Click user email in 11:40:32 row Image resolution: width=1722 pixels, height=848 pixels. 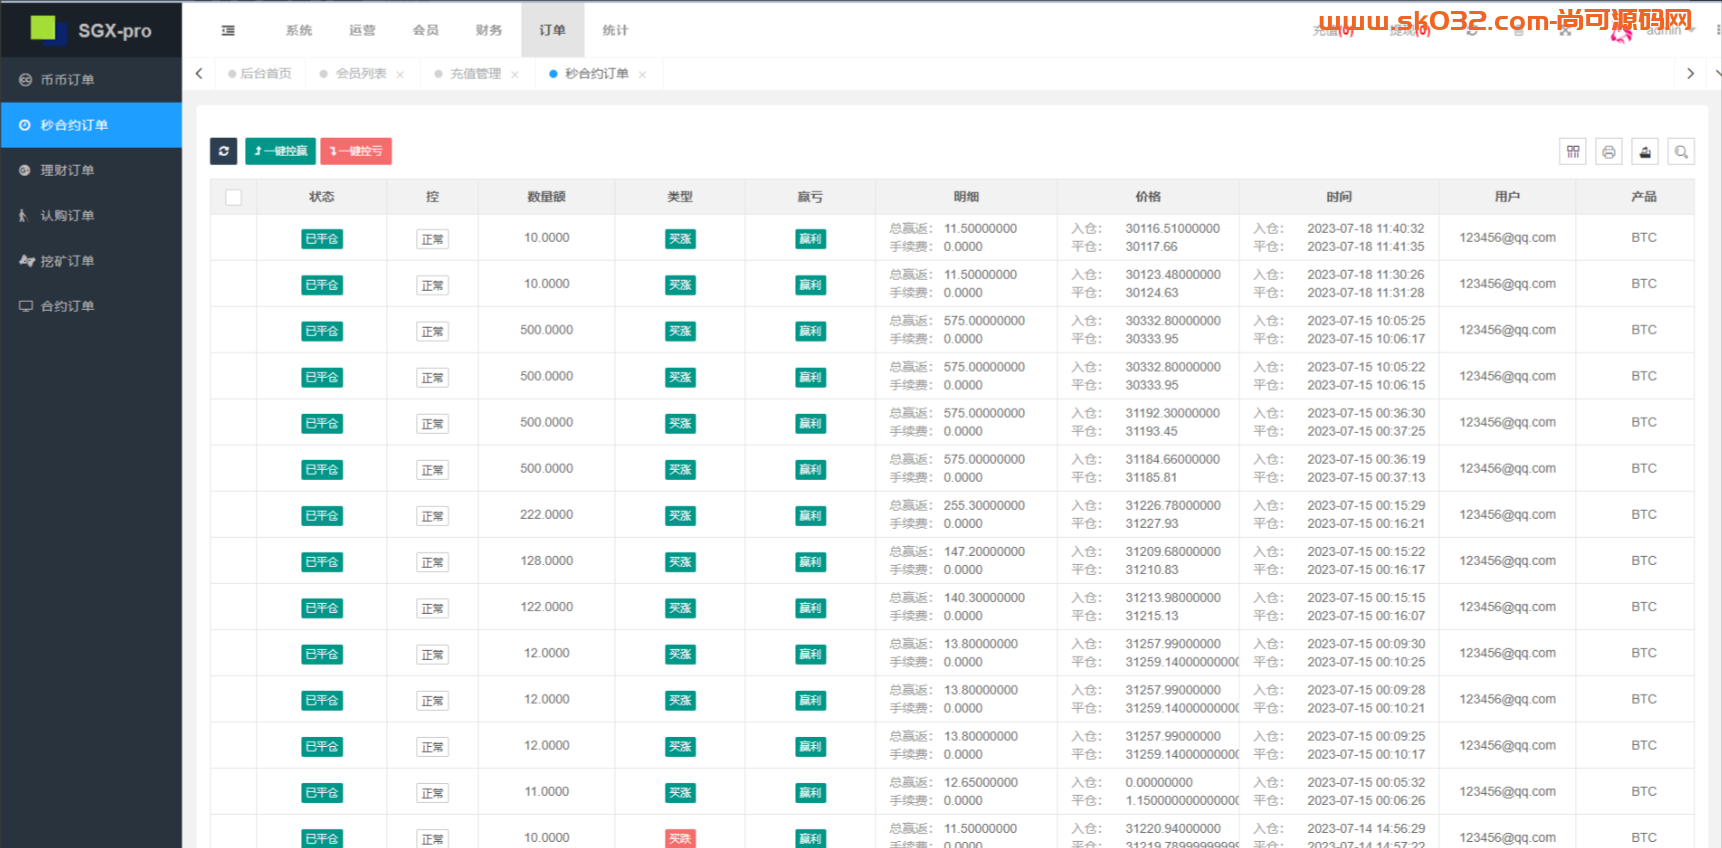(x=1507, y=238)
